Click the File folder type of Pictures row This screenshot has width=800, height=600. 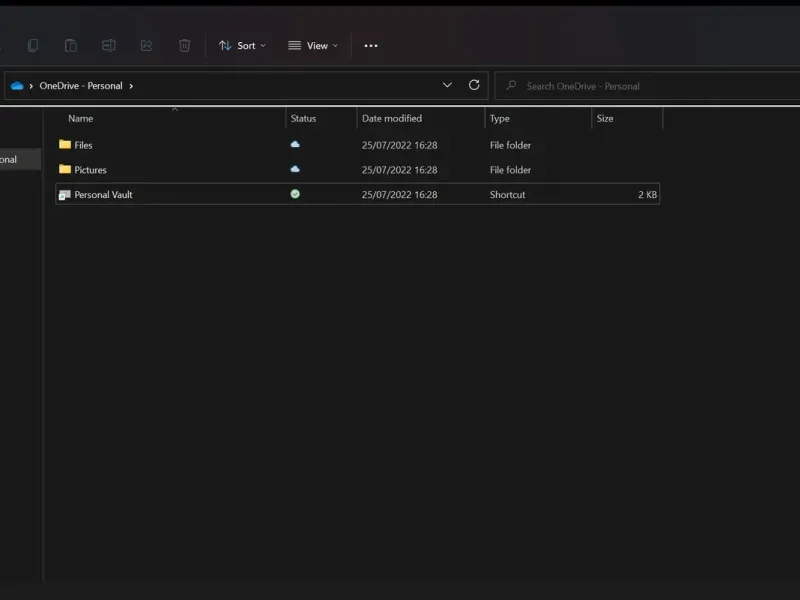pos(510,170)
